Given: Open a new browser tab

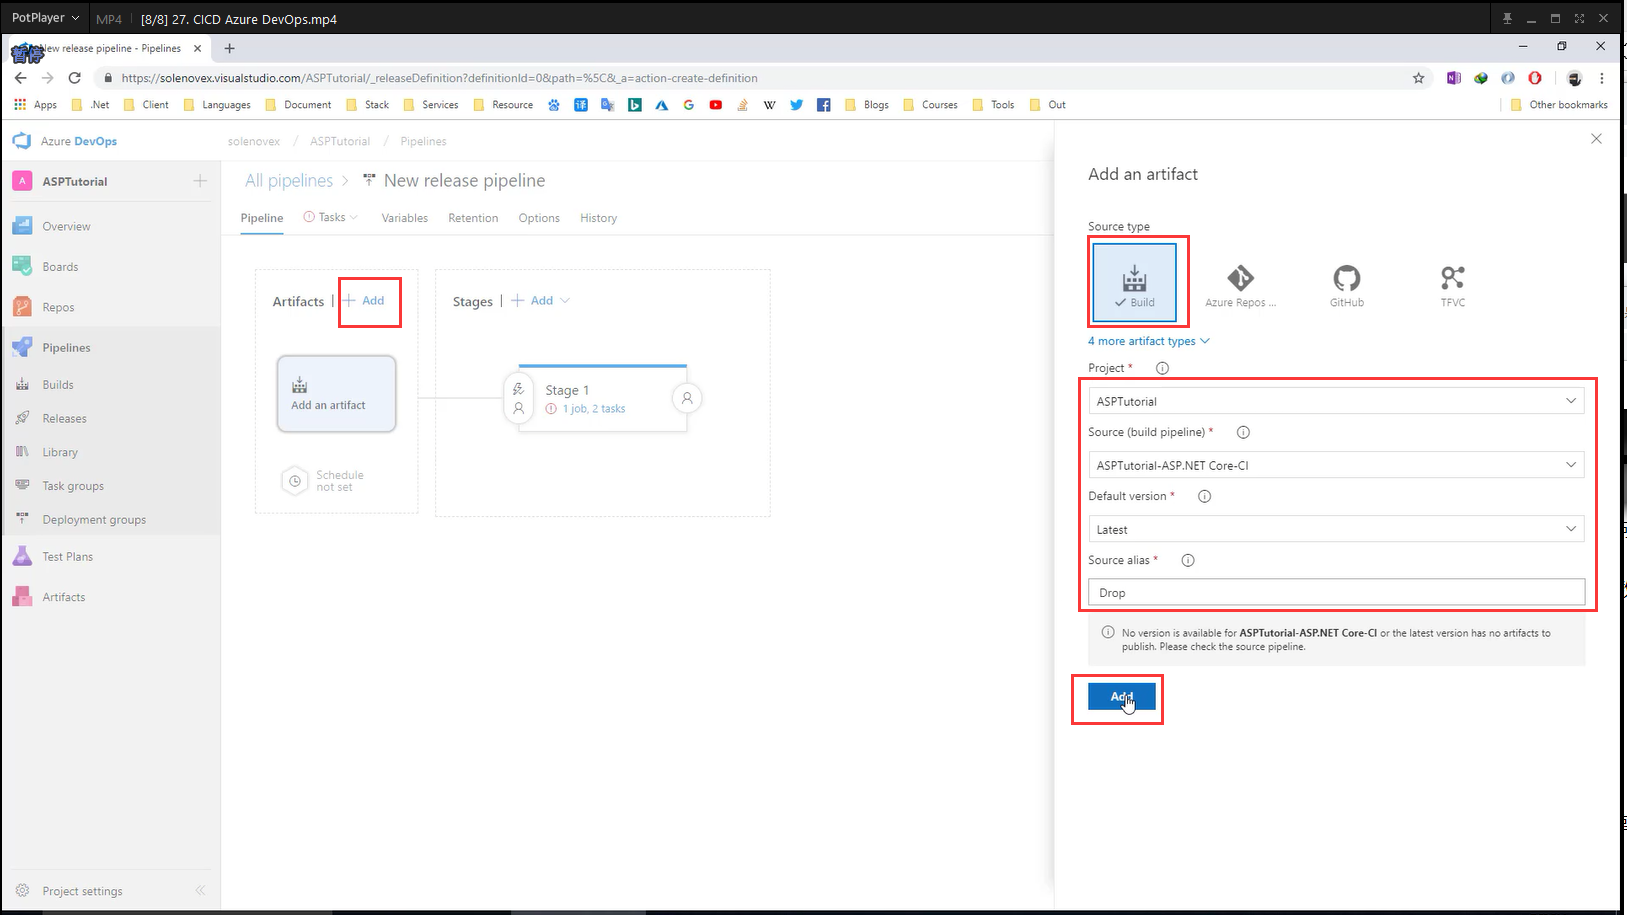Looking at the screenshot, I should tap(229, 48).
